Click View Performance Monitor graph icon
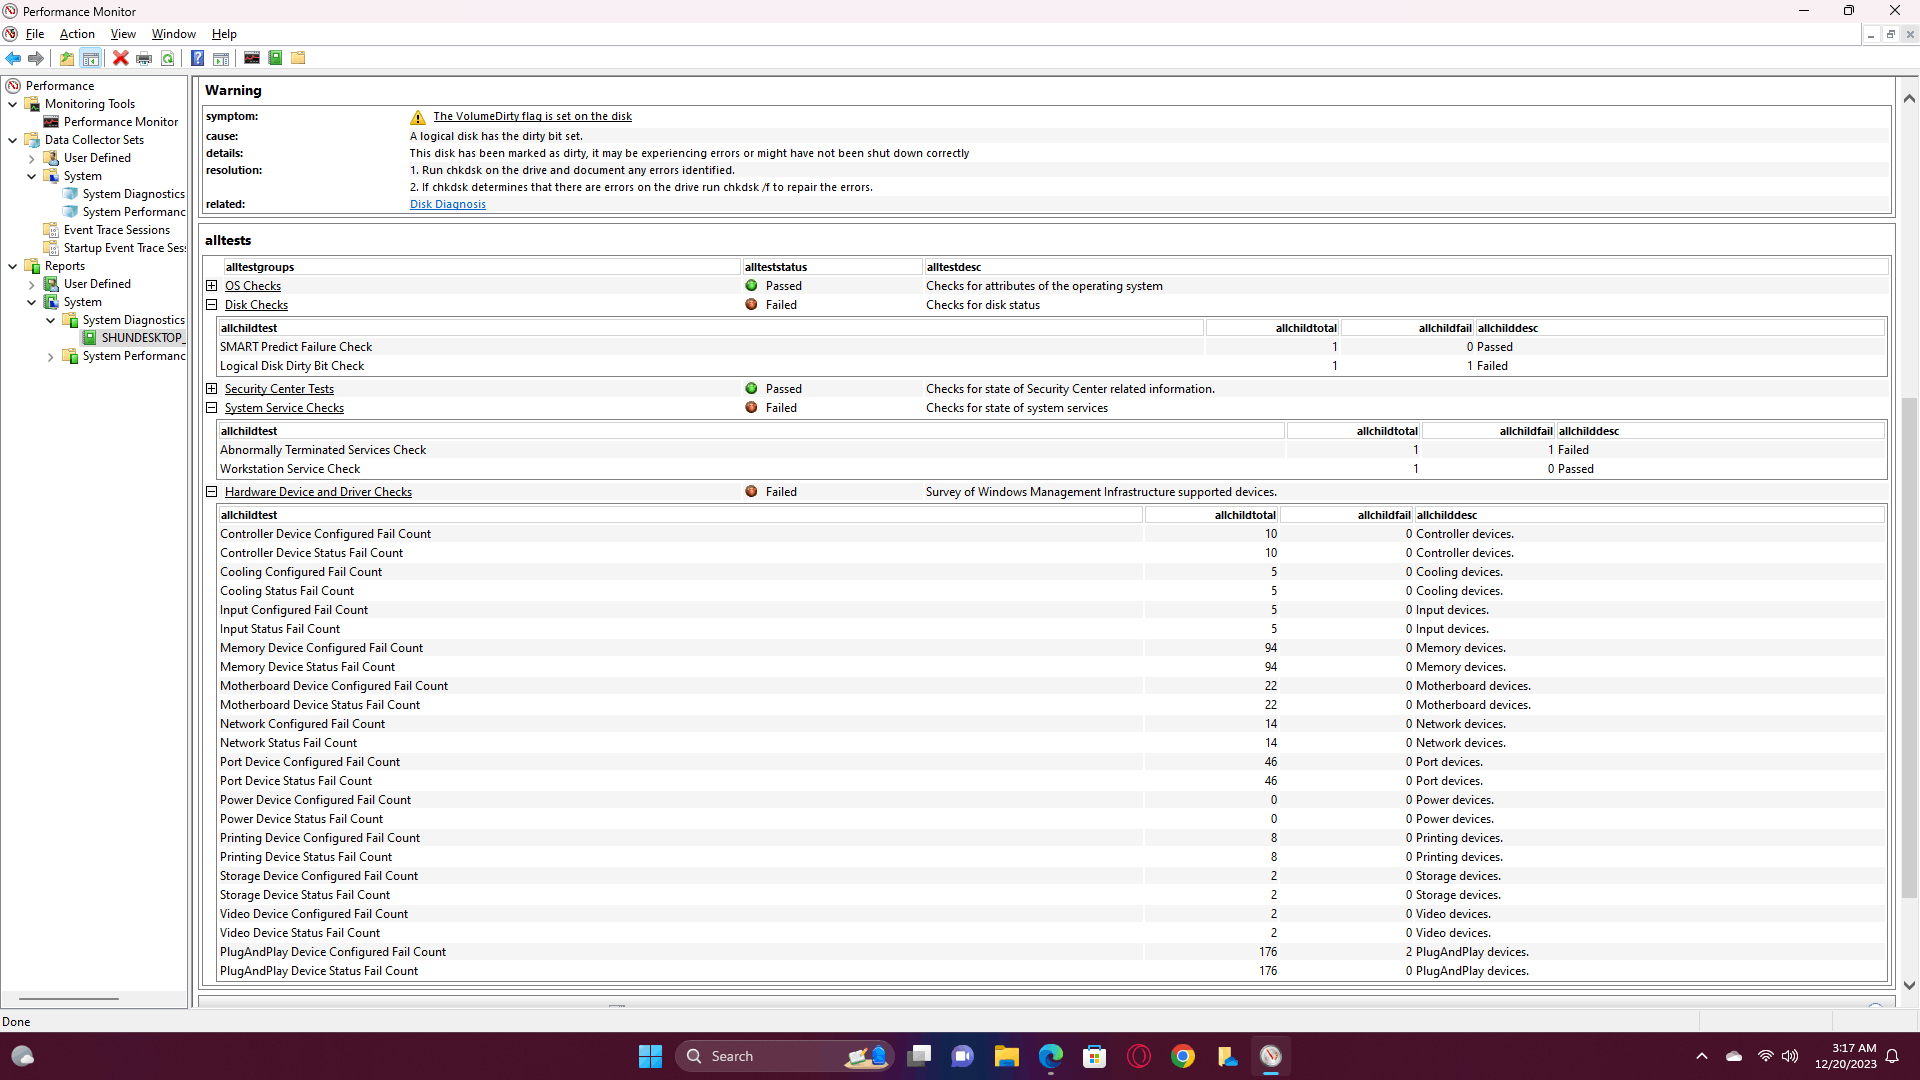The image size is (1920, 1080). pyautogui.click(x=252, y=58)
